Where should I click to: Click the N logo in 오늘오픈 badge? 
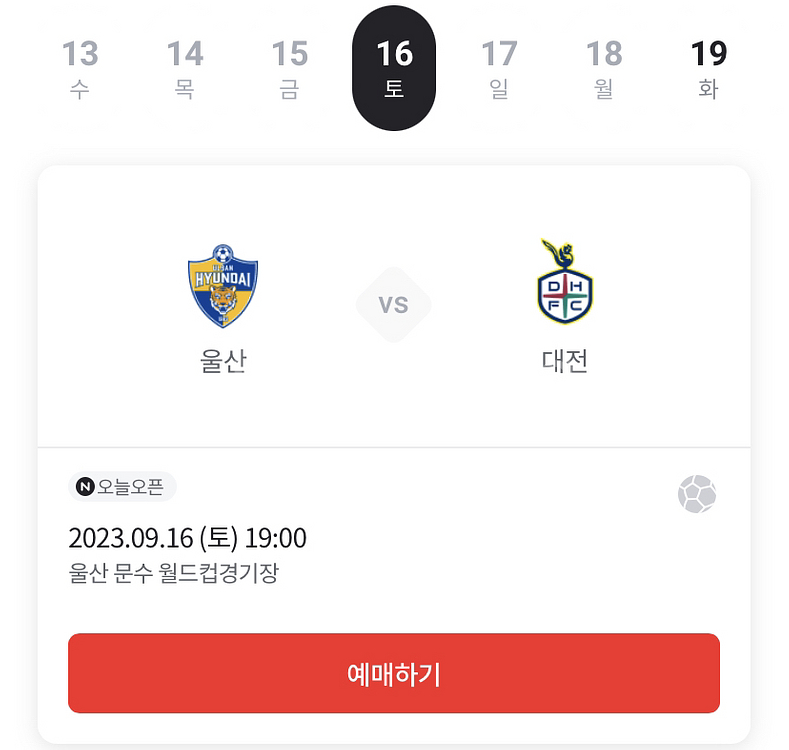tap(85, 487)
